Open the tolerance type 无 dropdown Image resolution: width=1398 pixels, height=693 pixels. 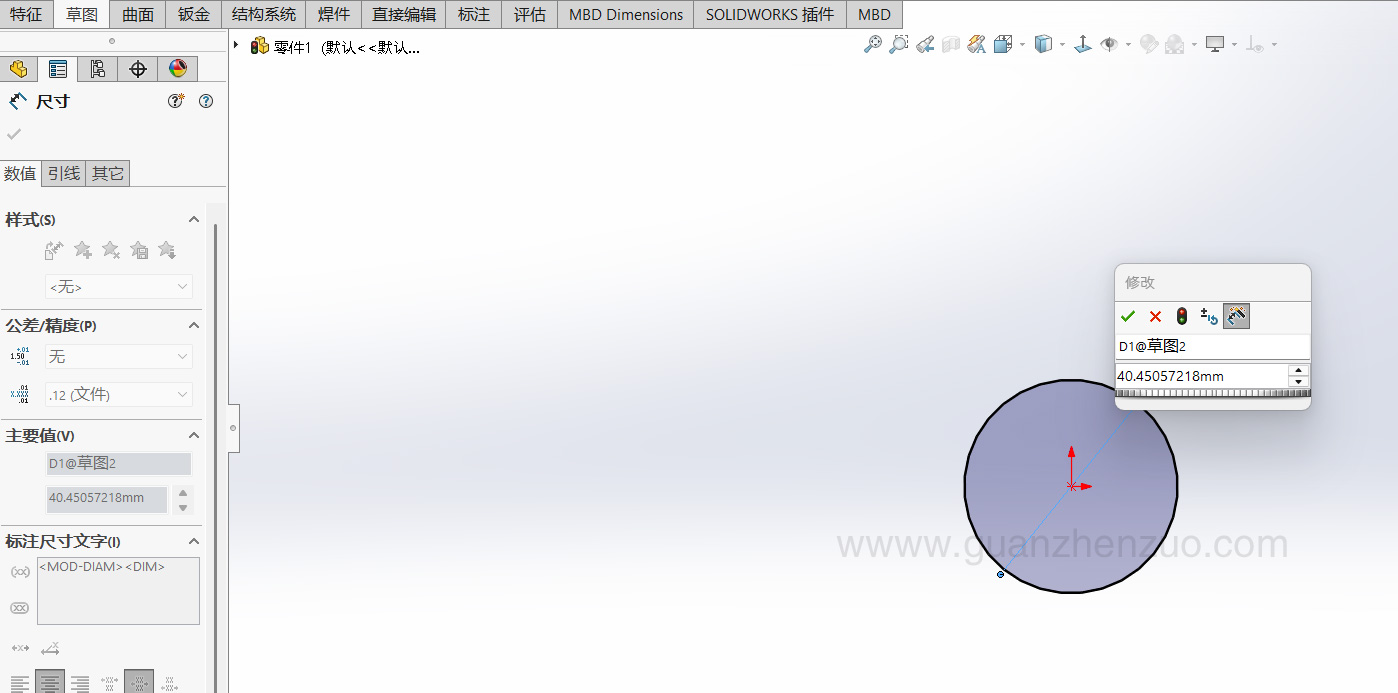(x=119, y=356)
